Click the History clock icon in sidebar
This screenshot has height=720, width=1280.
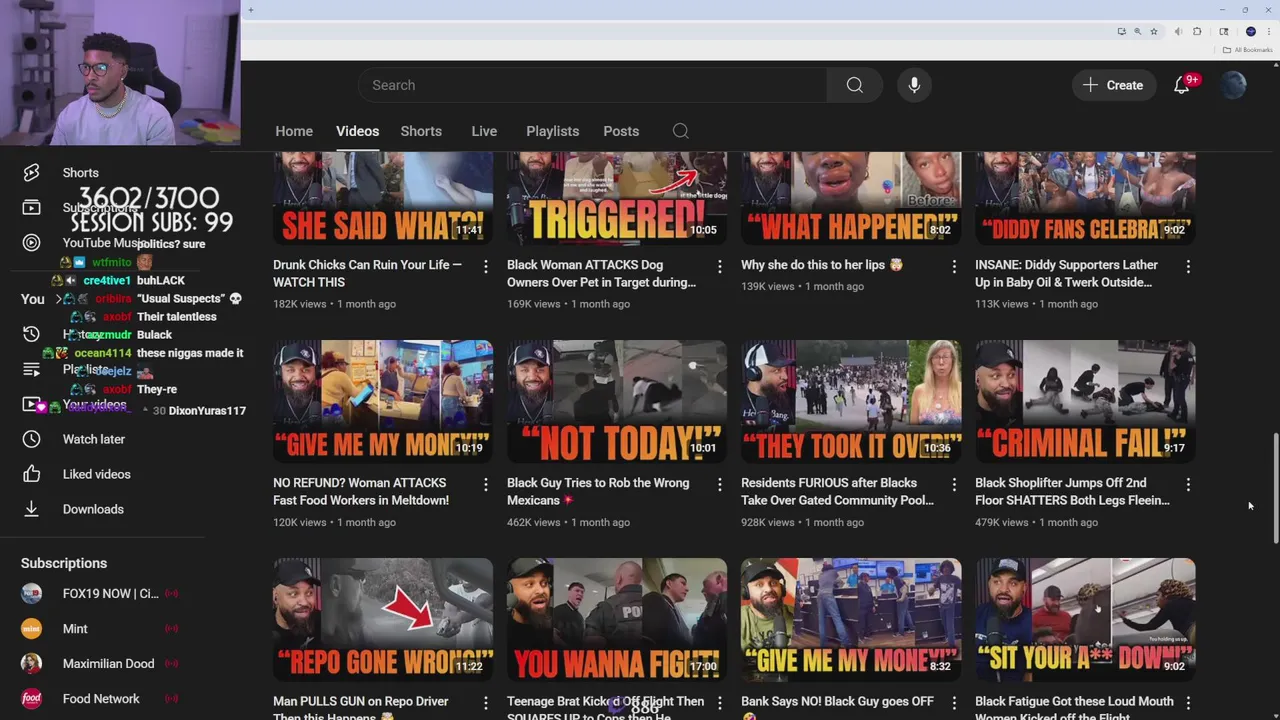tap(31, 334)
